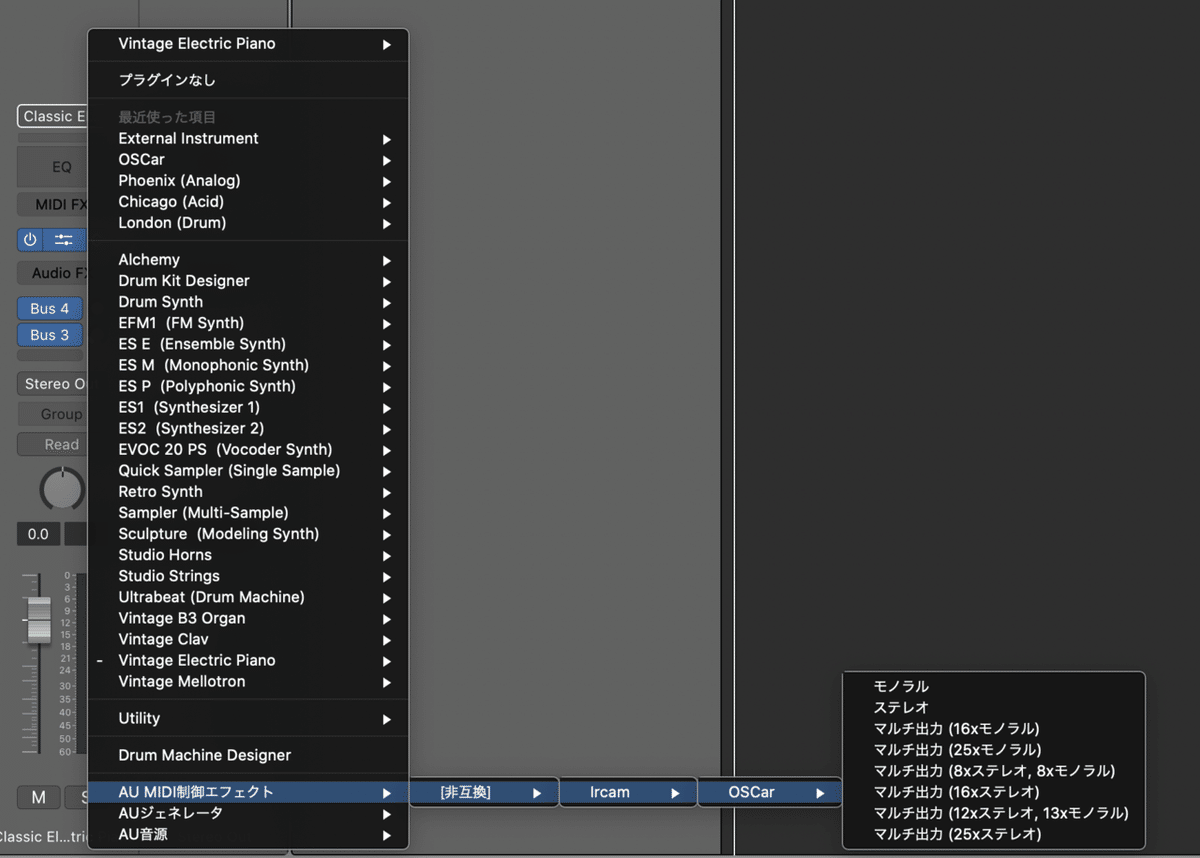1200x858 pixels.
Task: Open the Group slot
Action: click(x=53, y=414)
